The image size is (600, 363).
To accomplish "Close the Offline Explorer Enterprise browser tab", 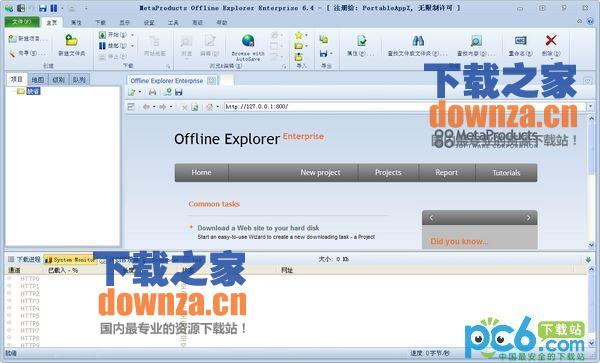I will coord(211,81).
